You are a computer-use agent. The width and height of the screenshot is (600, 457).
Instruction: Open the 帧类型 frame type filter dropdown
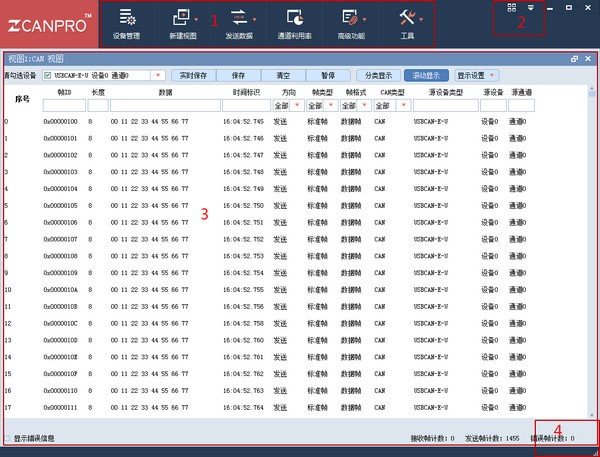330,105
